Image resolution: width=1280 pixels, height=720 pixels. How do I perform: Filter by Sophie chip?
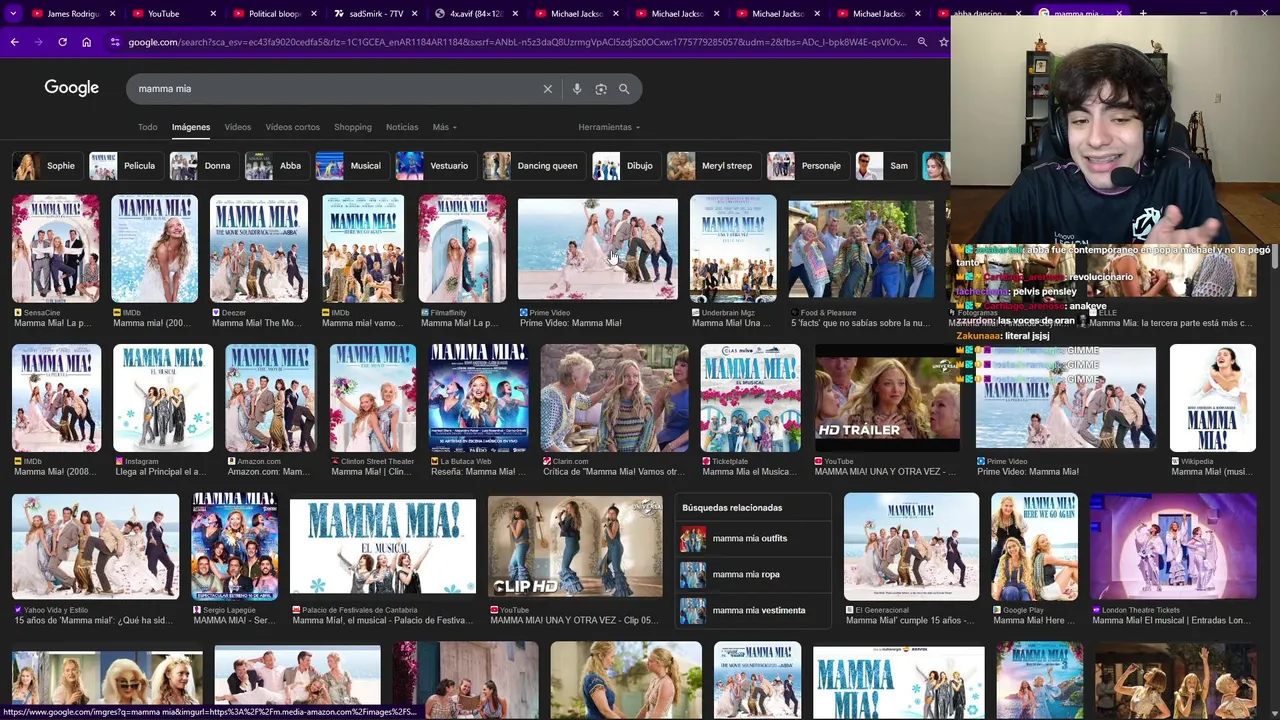tap(46, 166)
